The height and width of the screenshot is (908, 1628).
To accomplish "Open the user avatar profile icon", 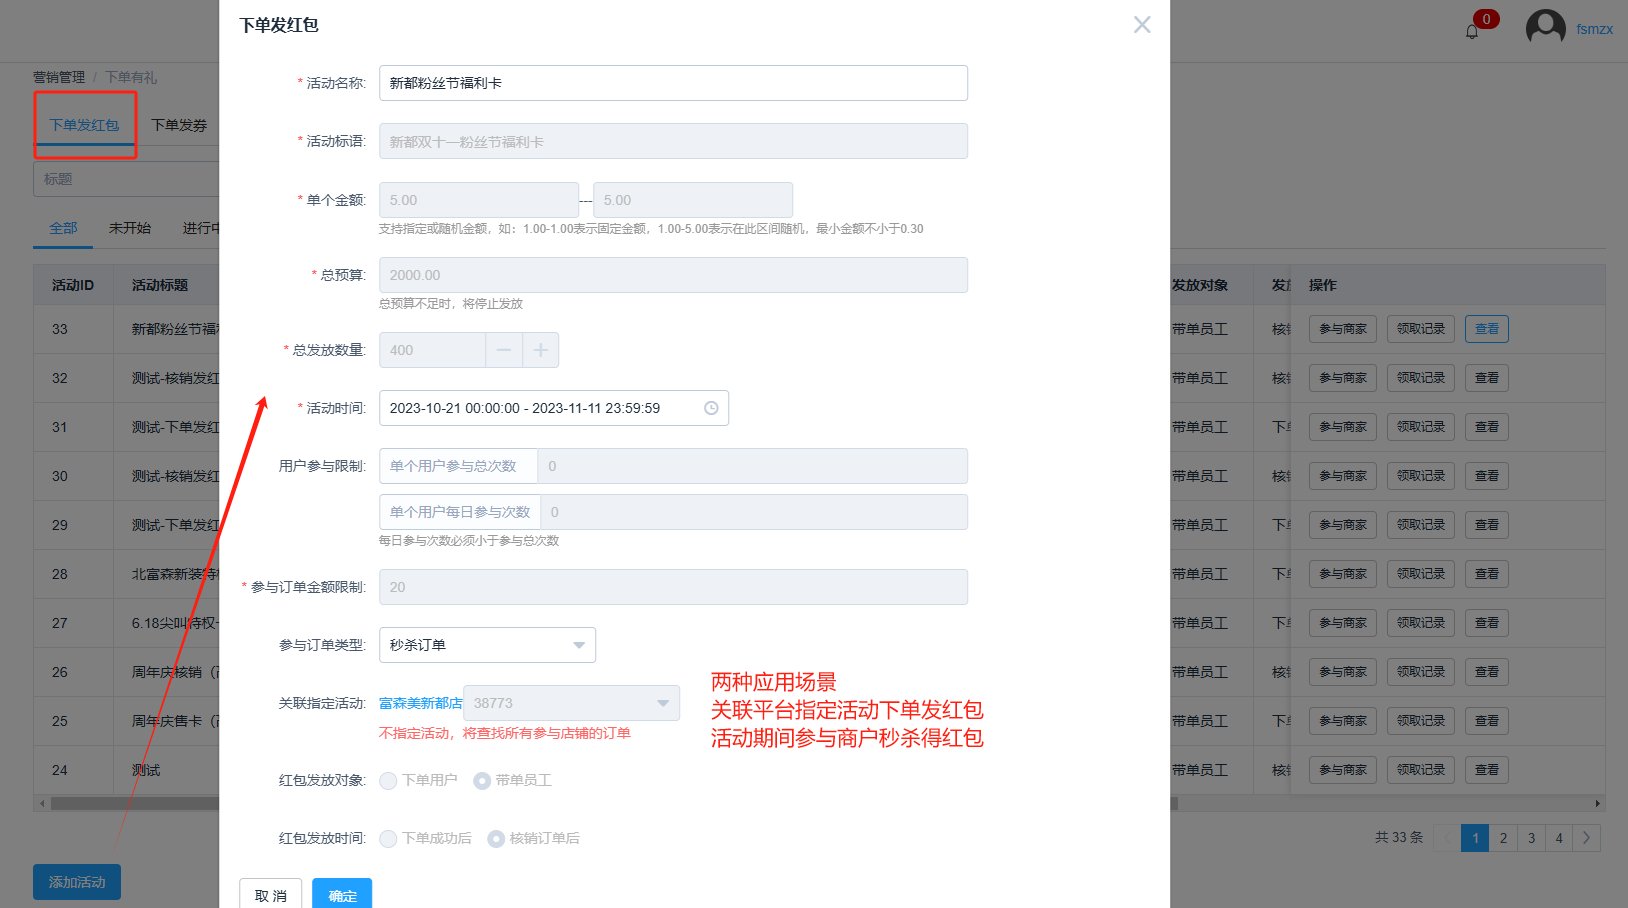I will [x=1545, y=28].
